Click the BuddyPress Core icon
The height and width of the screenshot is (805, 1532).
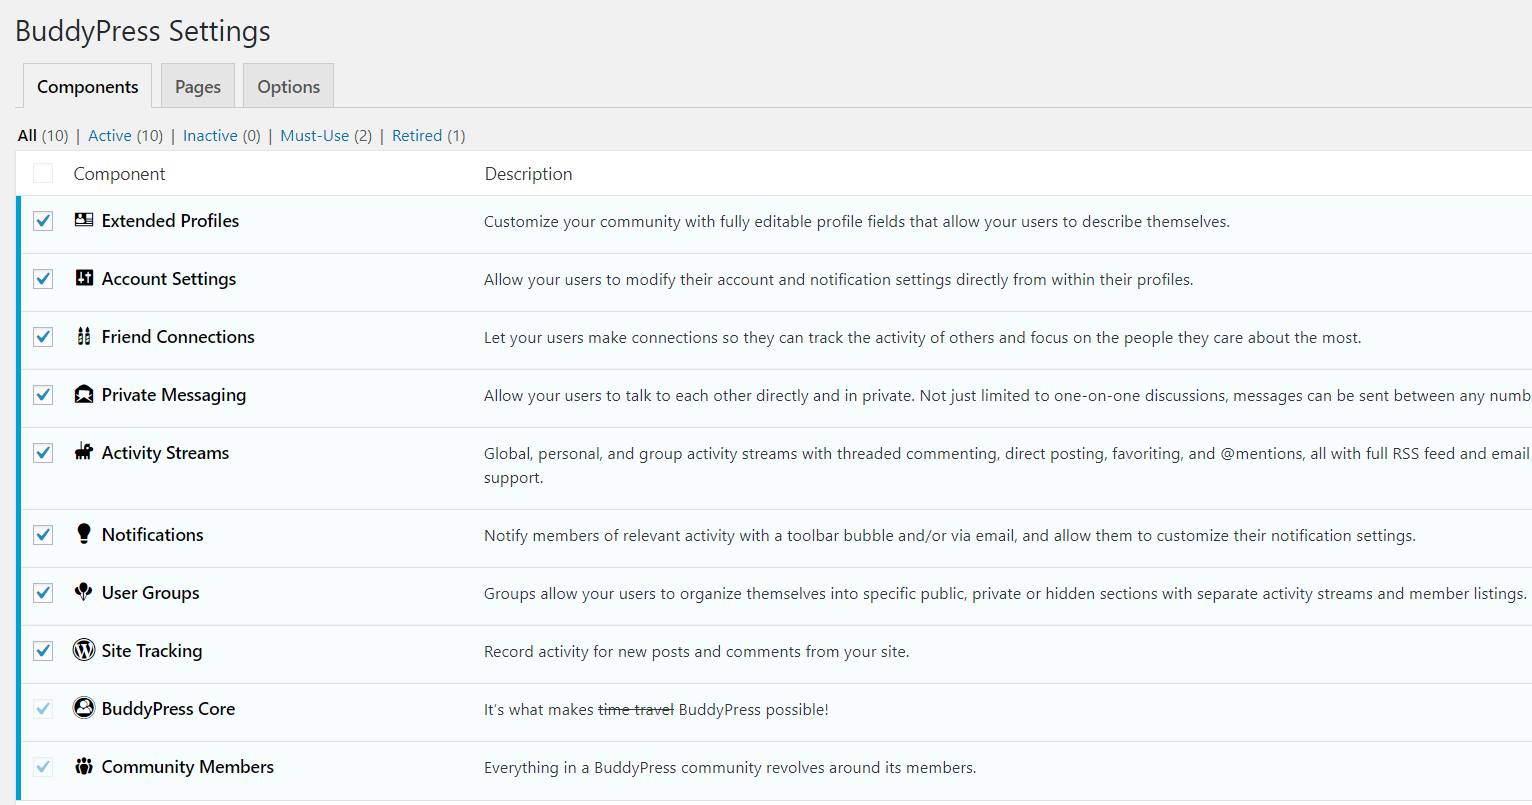point(84,708)
